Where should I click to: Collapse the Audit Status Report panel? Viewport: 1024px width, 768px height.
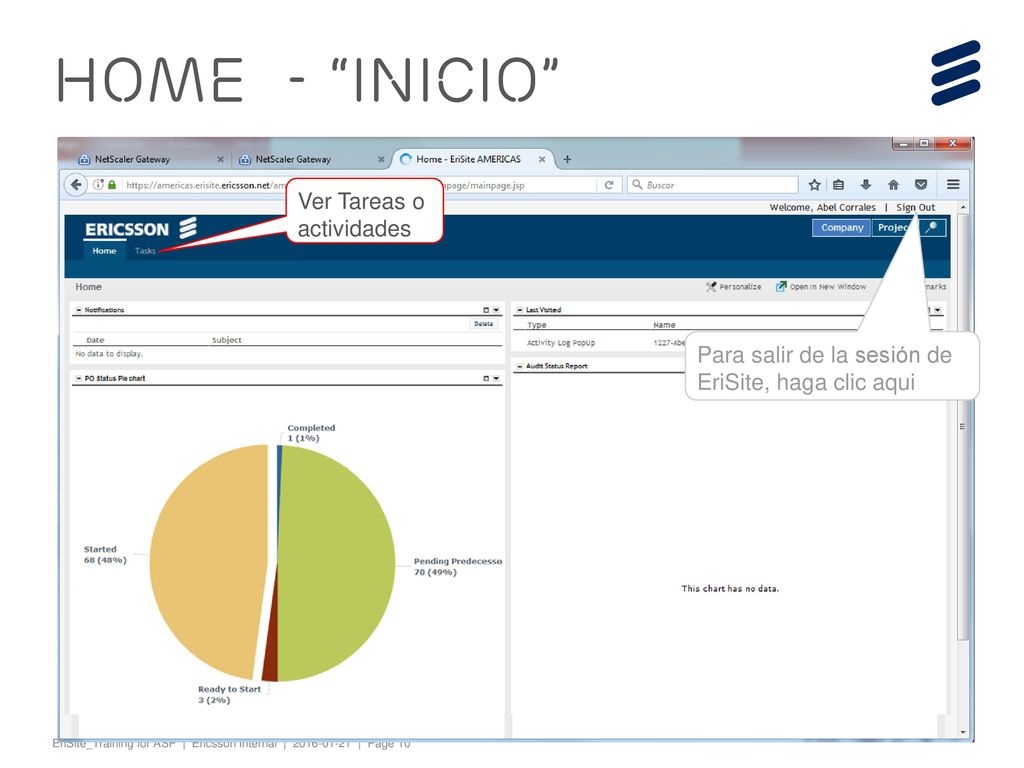(520, 366)
